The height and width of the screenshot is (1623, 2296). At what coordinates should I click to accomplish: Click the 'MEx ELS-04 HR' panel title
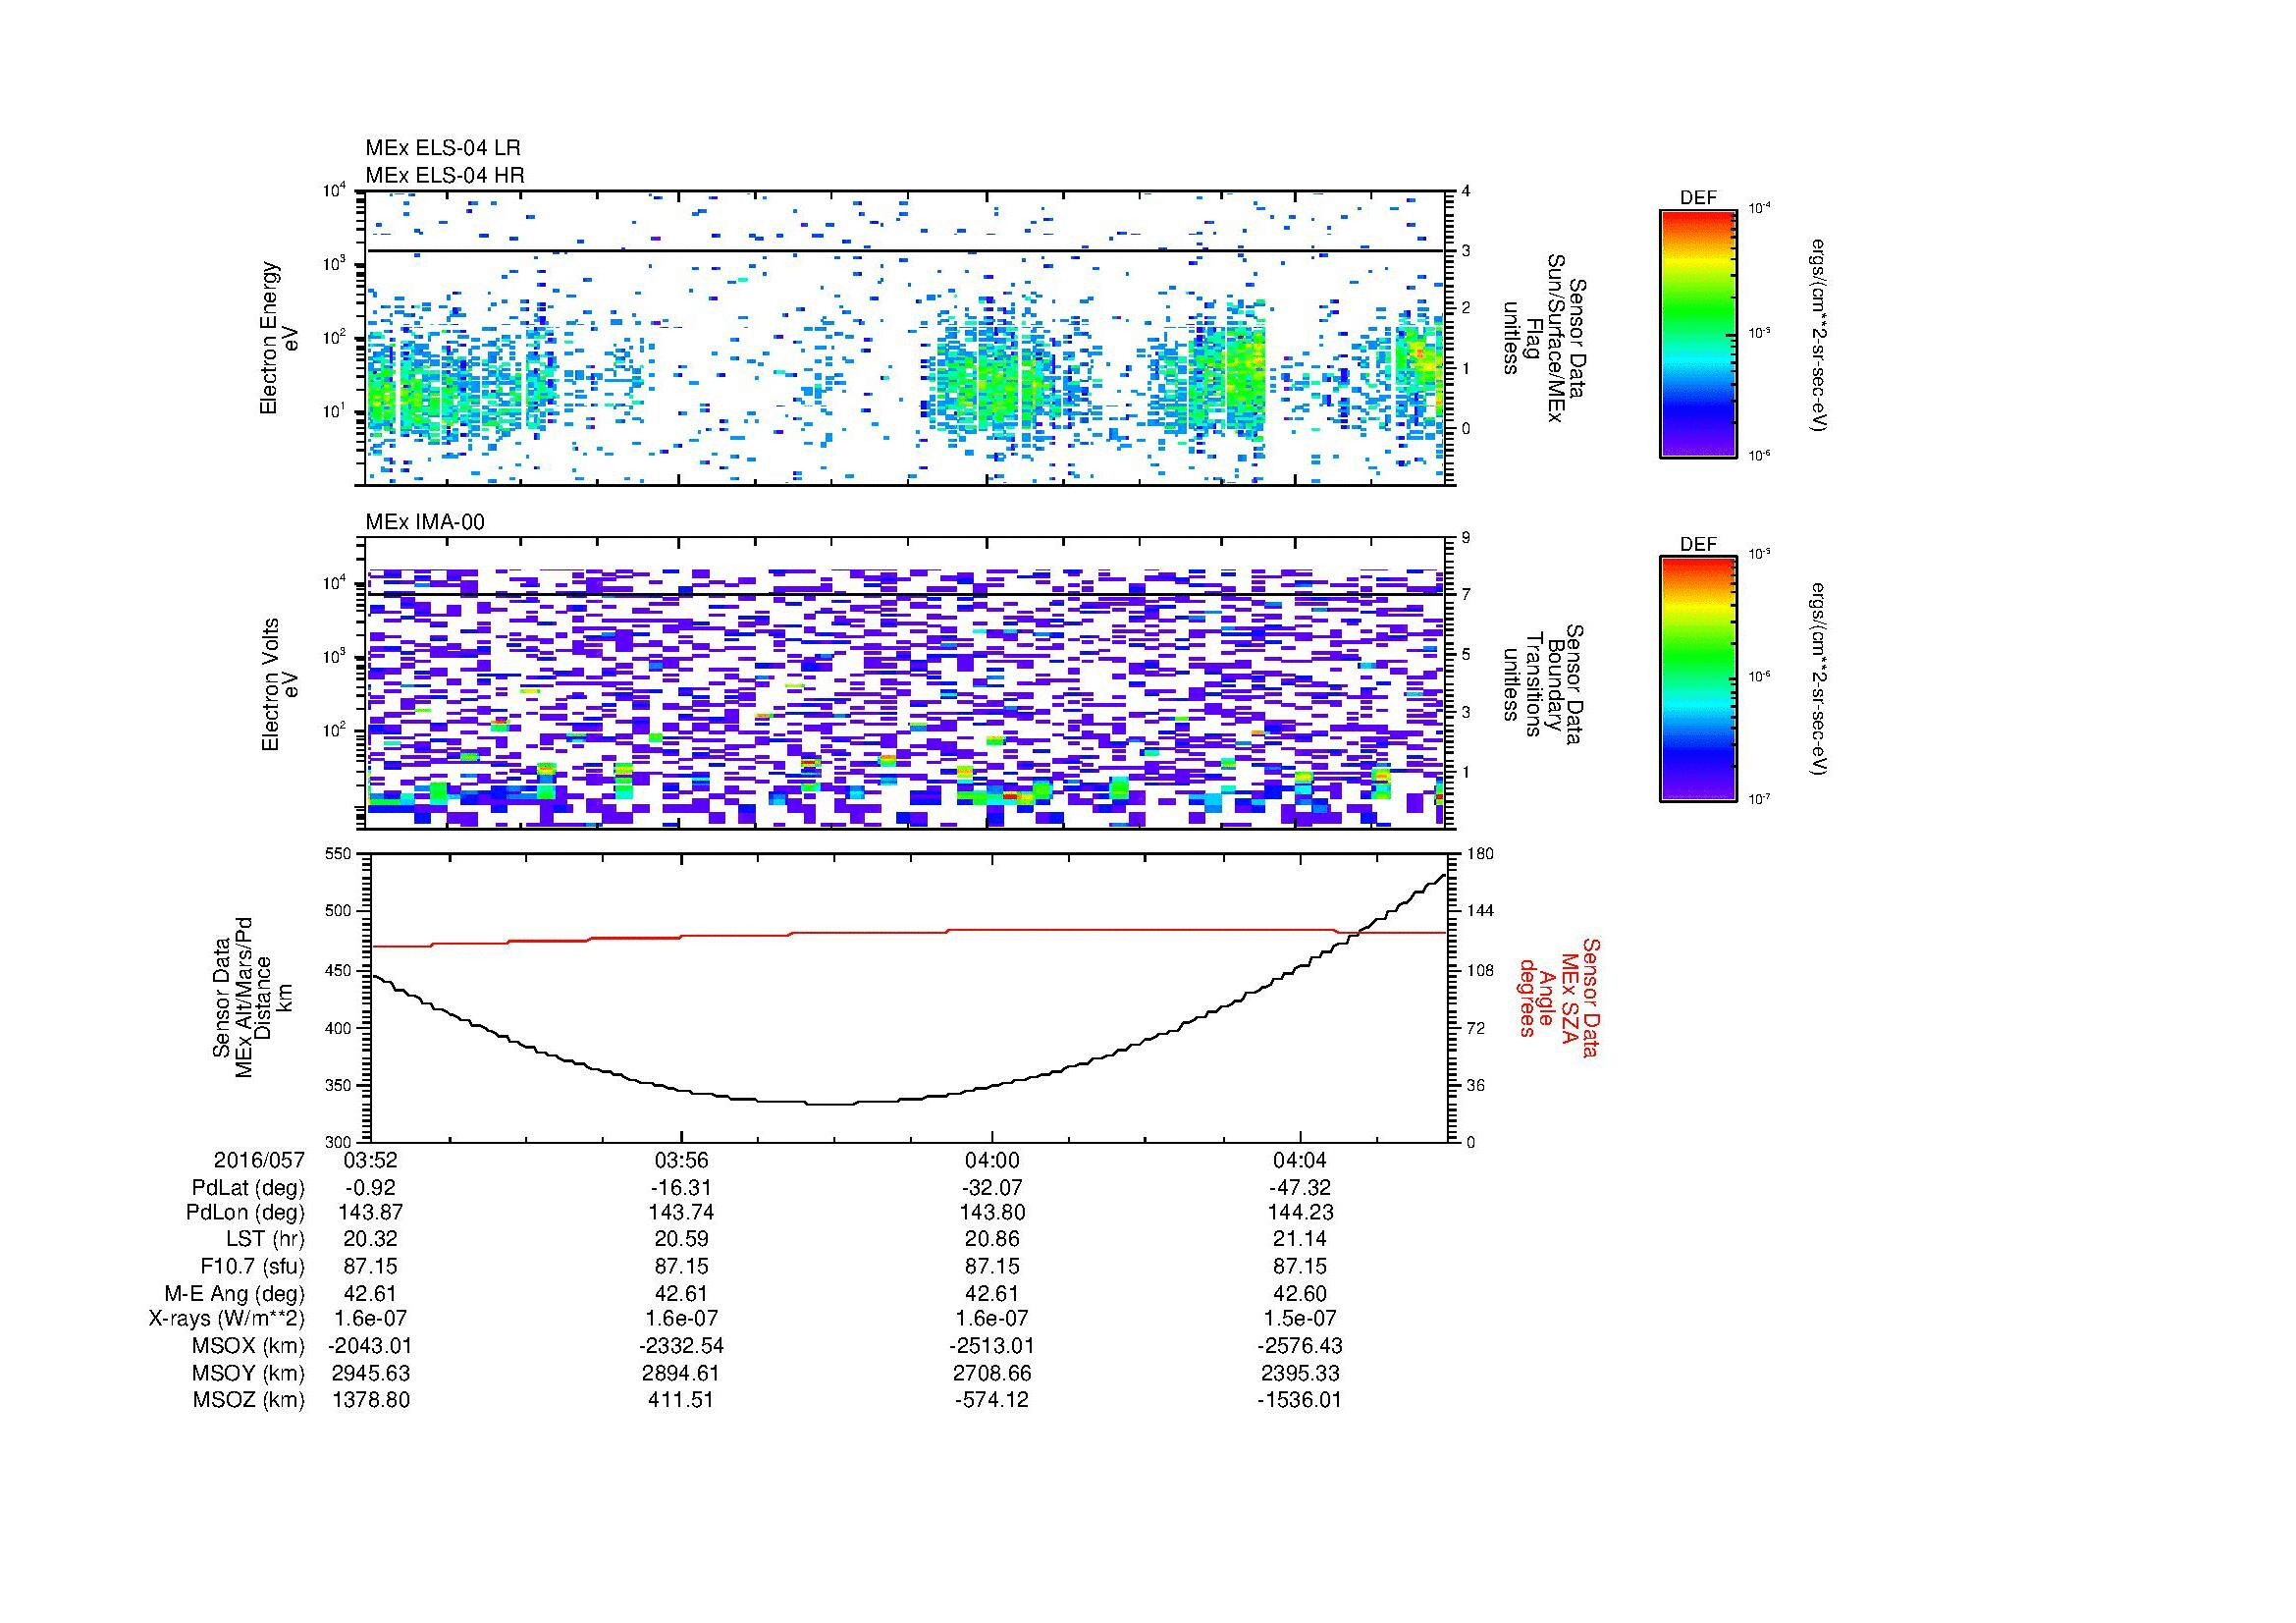[x=445, y=176]
